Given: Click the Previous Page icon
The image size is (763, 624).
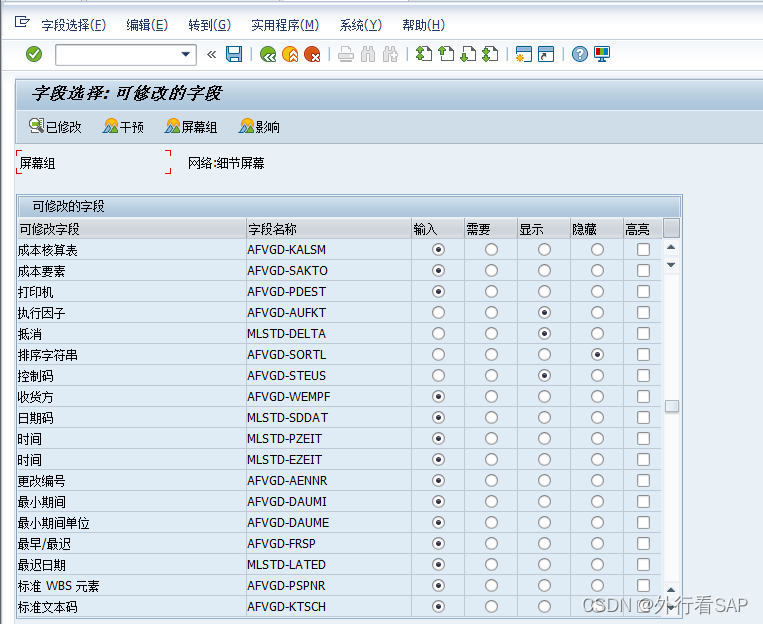Looking at the screenshot, I should [446, 54].
